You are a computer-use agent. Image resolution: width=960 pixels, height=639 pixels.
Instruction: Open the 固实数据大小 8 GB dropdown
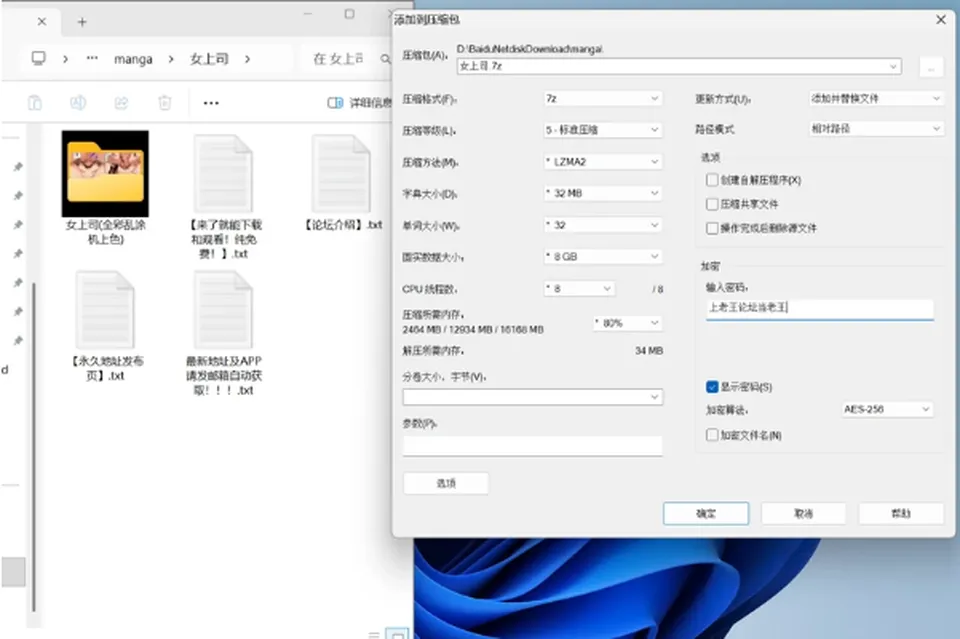[x=602, y=256]
